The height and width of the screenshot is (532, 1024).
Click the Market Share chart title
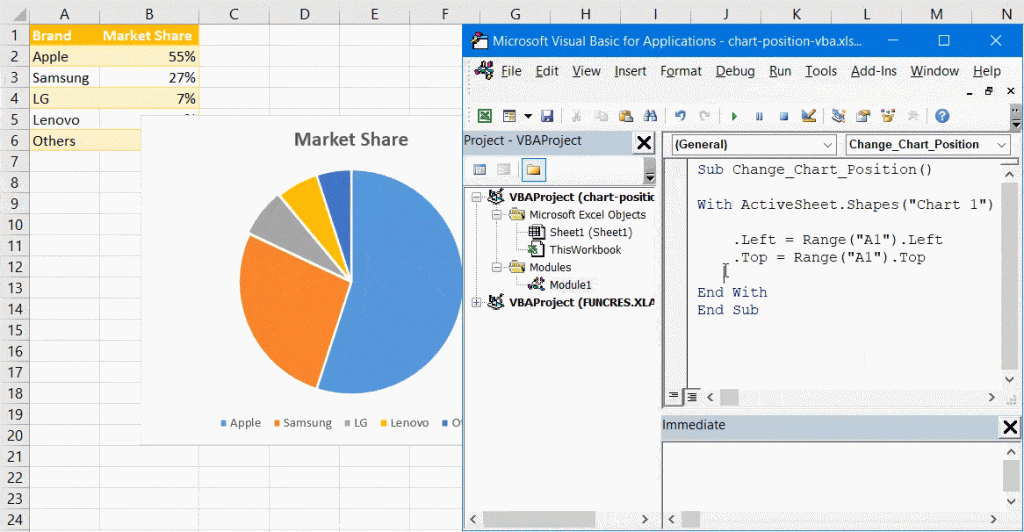tap(351, 139)
